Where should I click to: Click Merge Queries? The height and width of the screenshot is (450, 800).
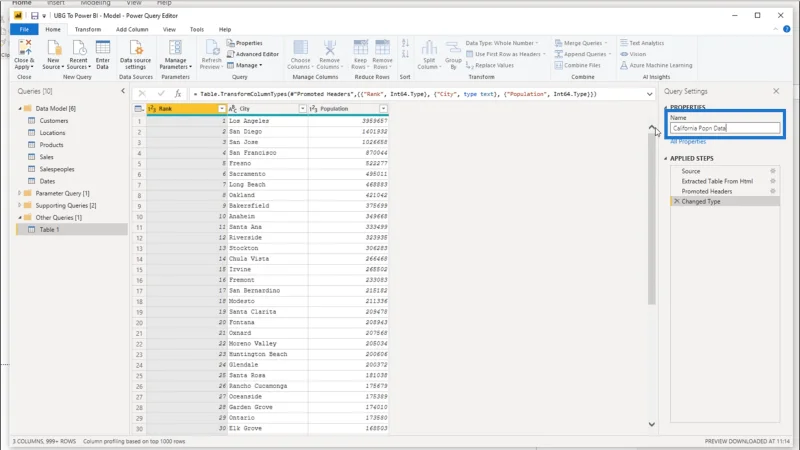tap(581, 43)
